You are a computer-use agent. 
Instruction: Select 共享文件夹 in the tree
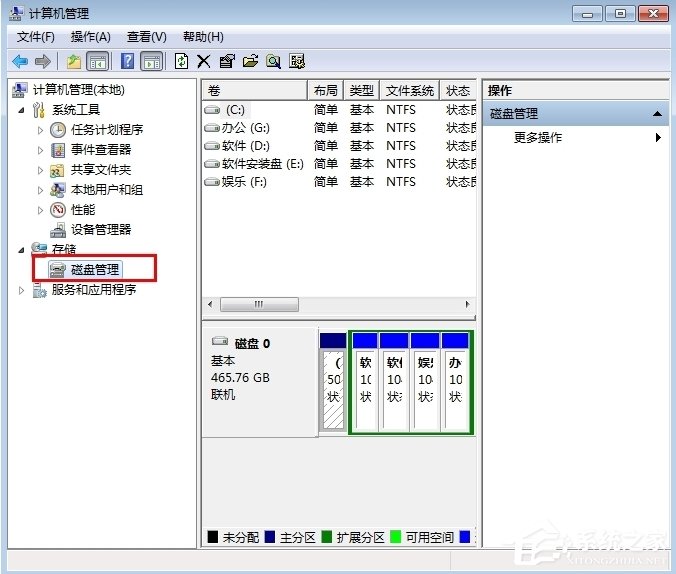point(101,170)
